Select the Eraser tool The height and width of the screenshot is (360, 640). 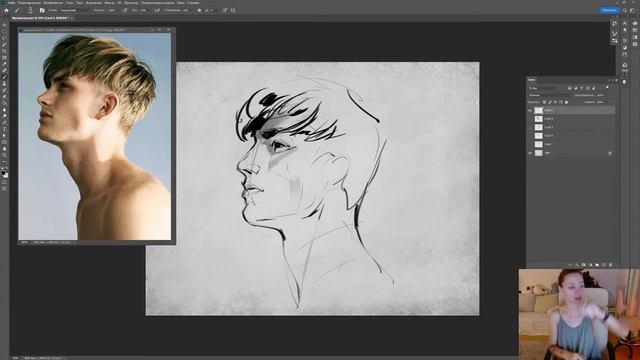(4, 96)
